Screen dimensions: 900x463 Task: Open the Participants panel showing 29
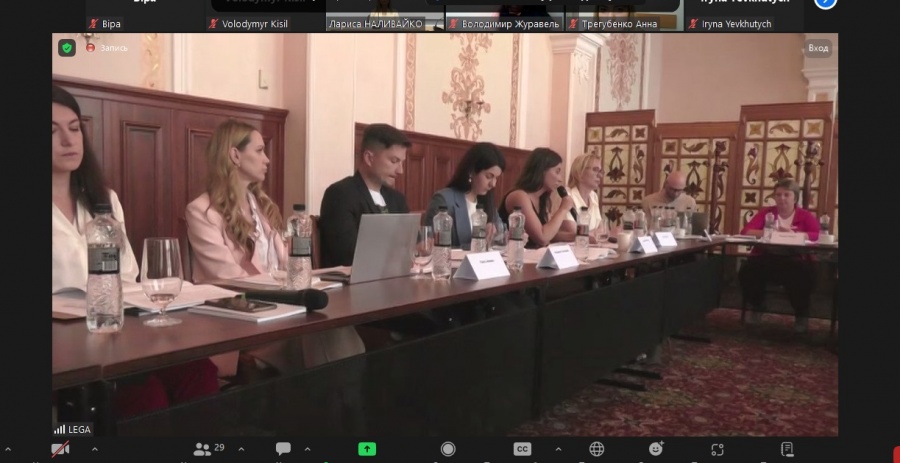click(209, 449)
